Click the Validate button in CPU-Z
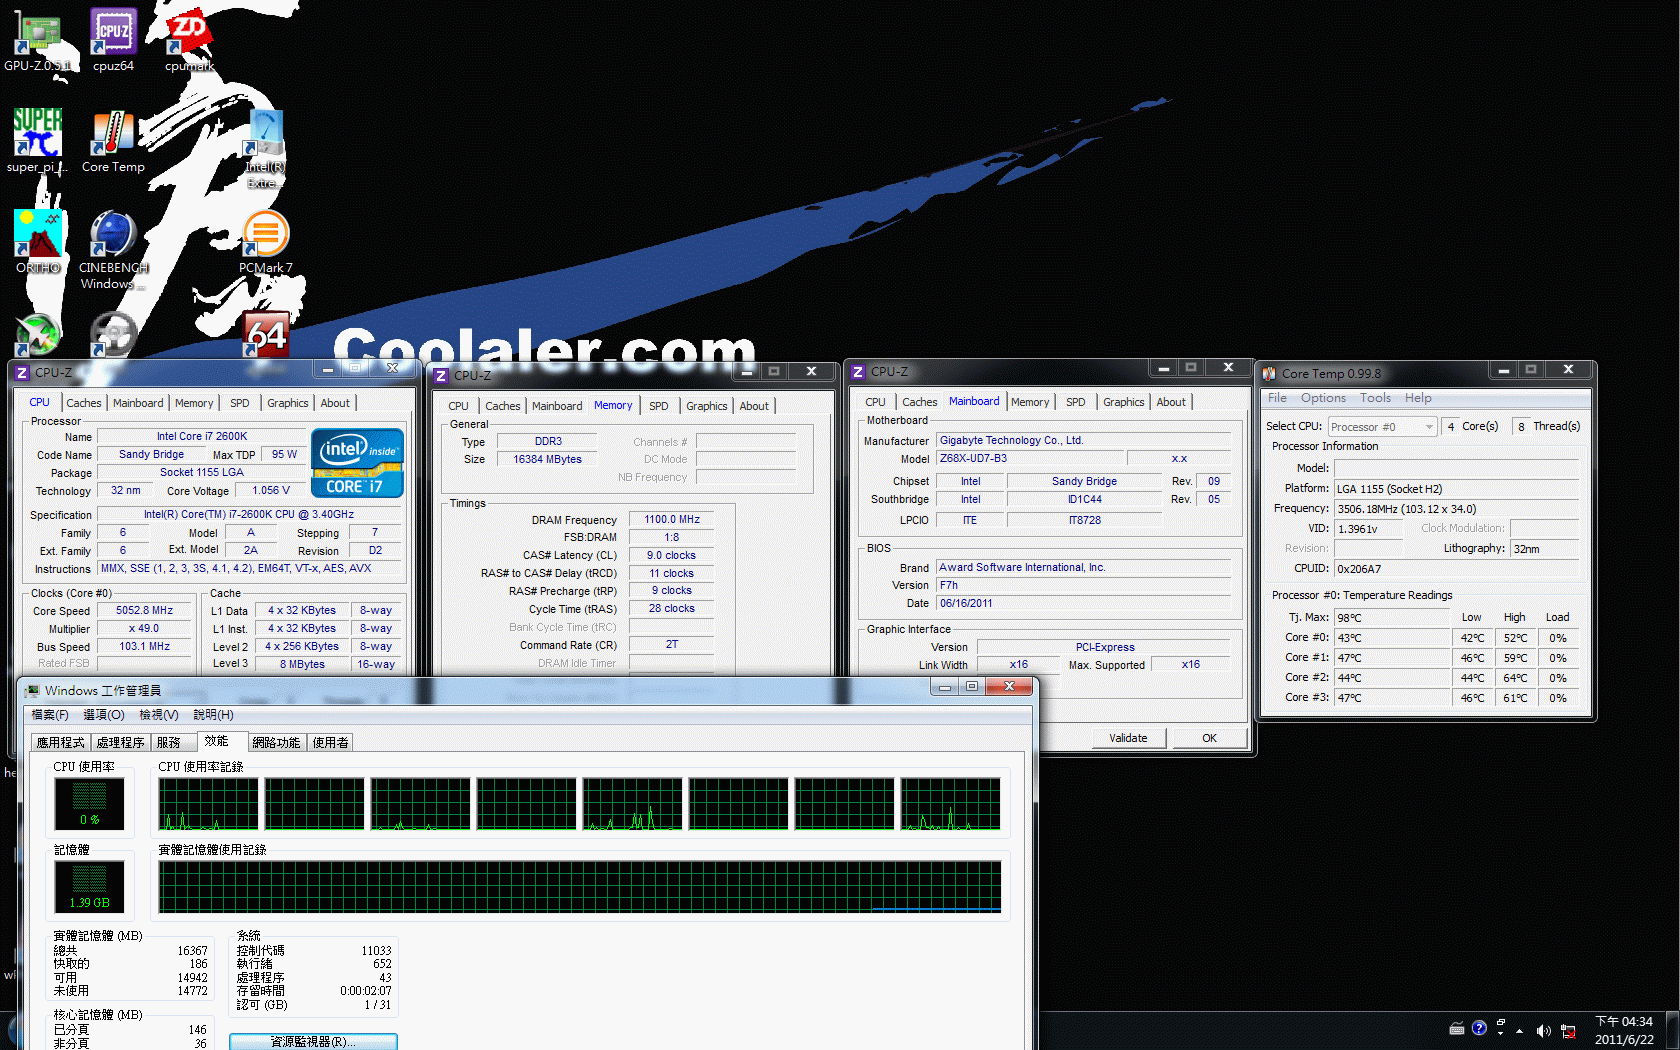The height and width of the screenshot is (1050, 1680). (x=1128, y=738)
